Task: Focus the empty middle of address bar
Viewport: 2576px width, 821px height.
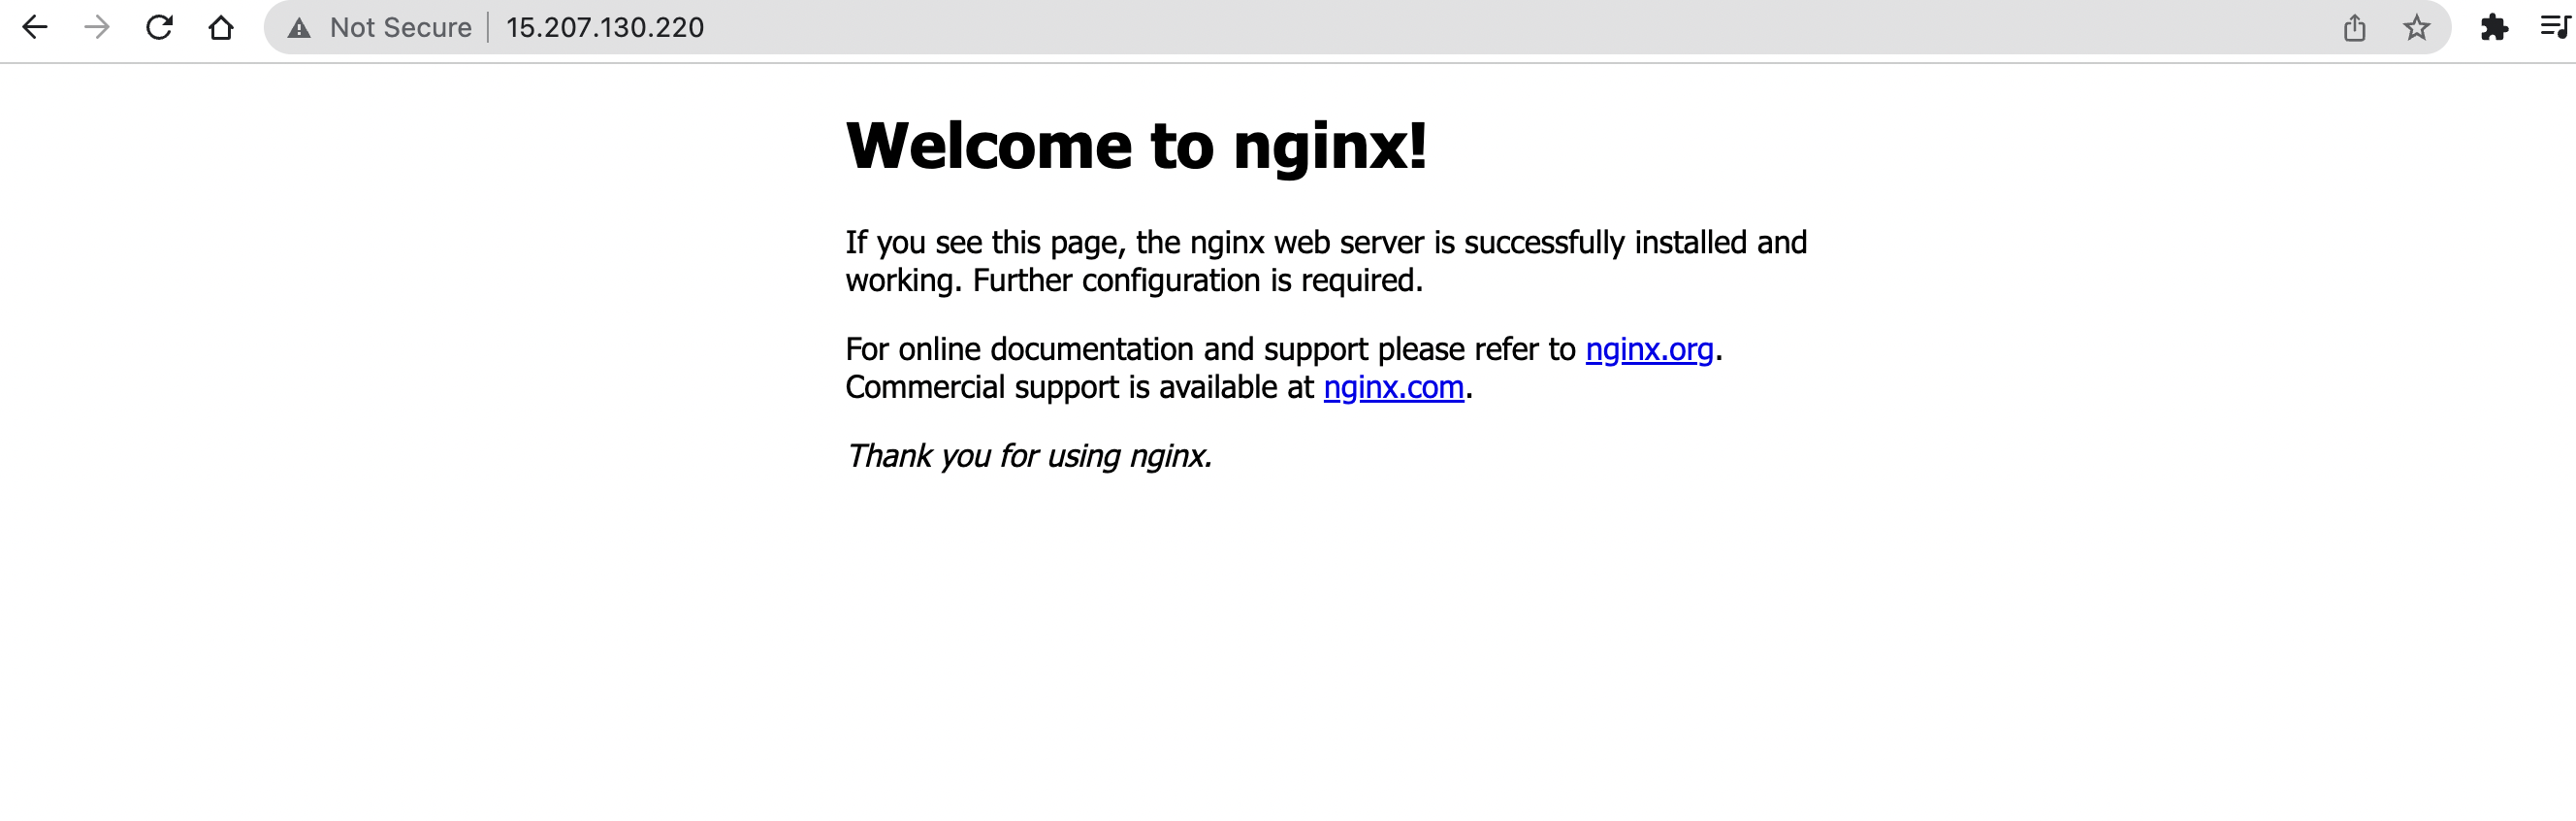Action: (x=1500, y=27)
